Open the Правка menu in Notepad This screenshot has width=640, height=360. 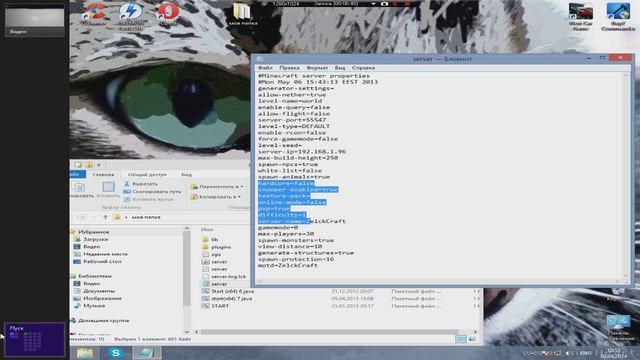pos(289,68)
